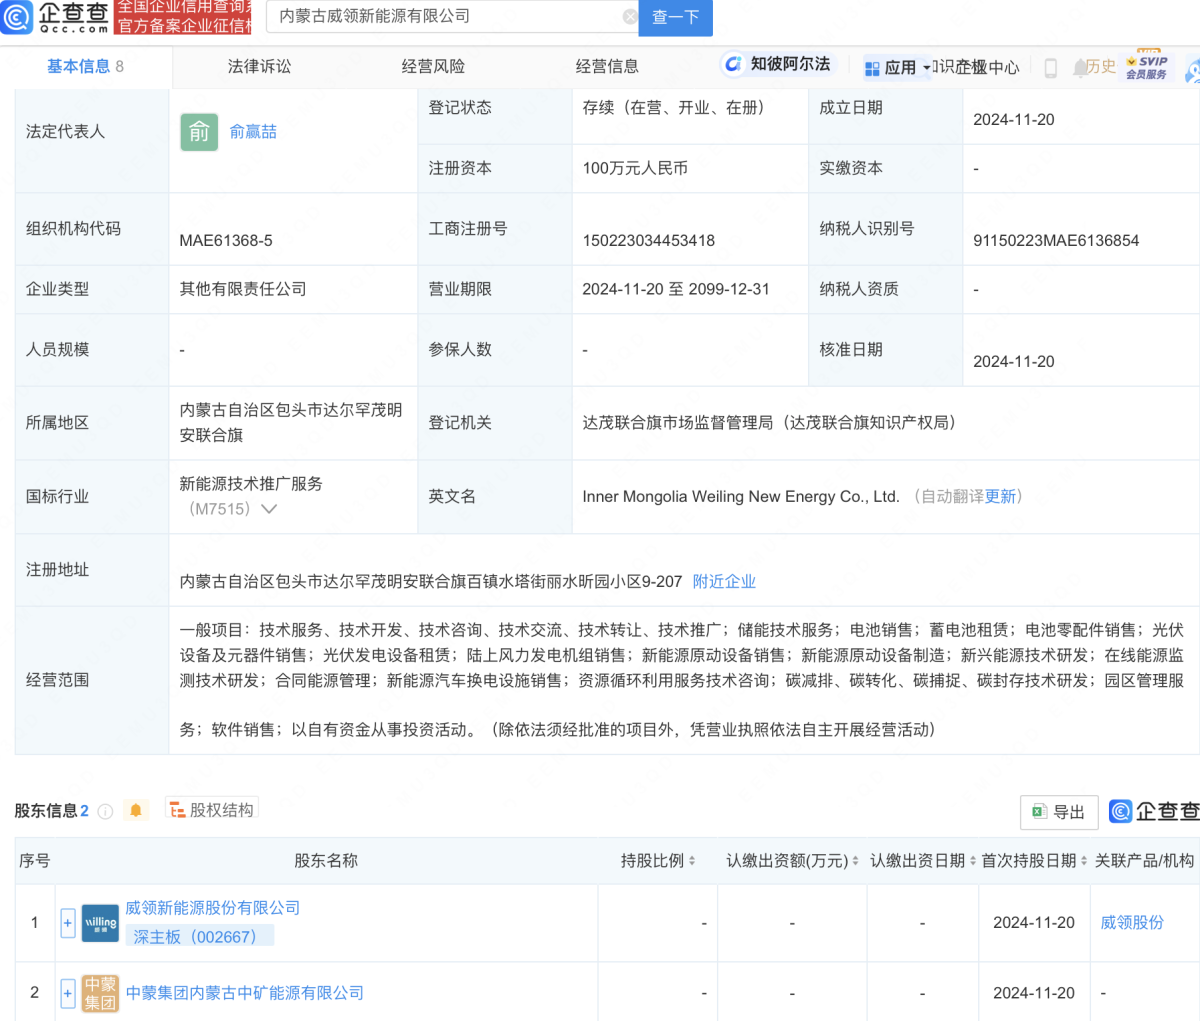The width and height of the screenshot is (1200, 1021).
Task: Click the mobile phone icon in the header
Action: [x=1050, y=67]
